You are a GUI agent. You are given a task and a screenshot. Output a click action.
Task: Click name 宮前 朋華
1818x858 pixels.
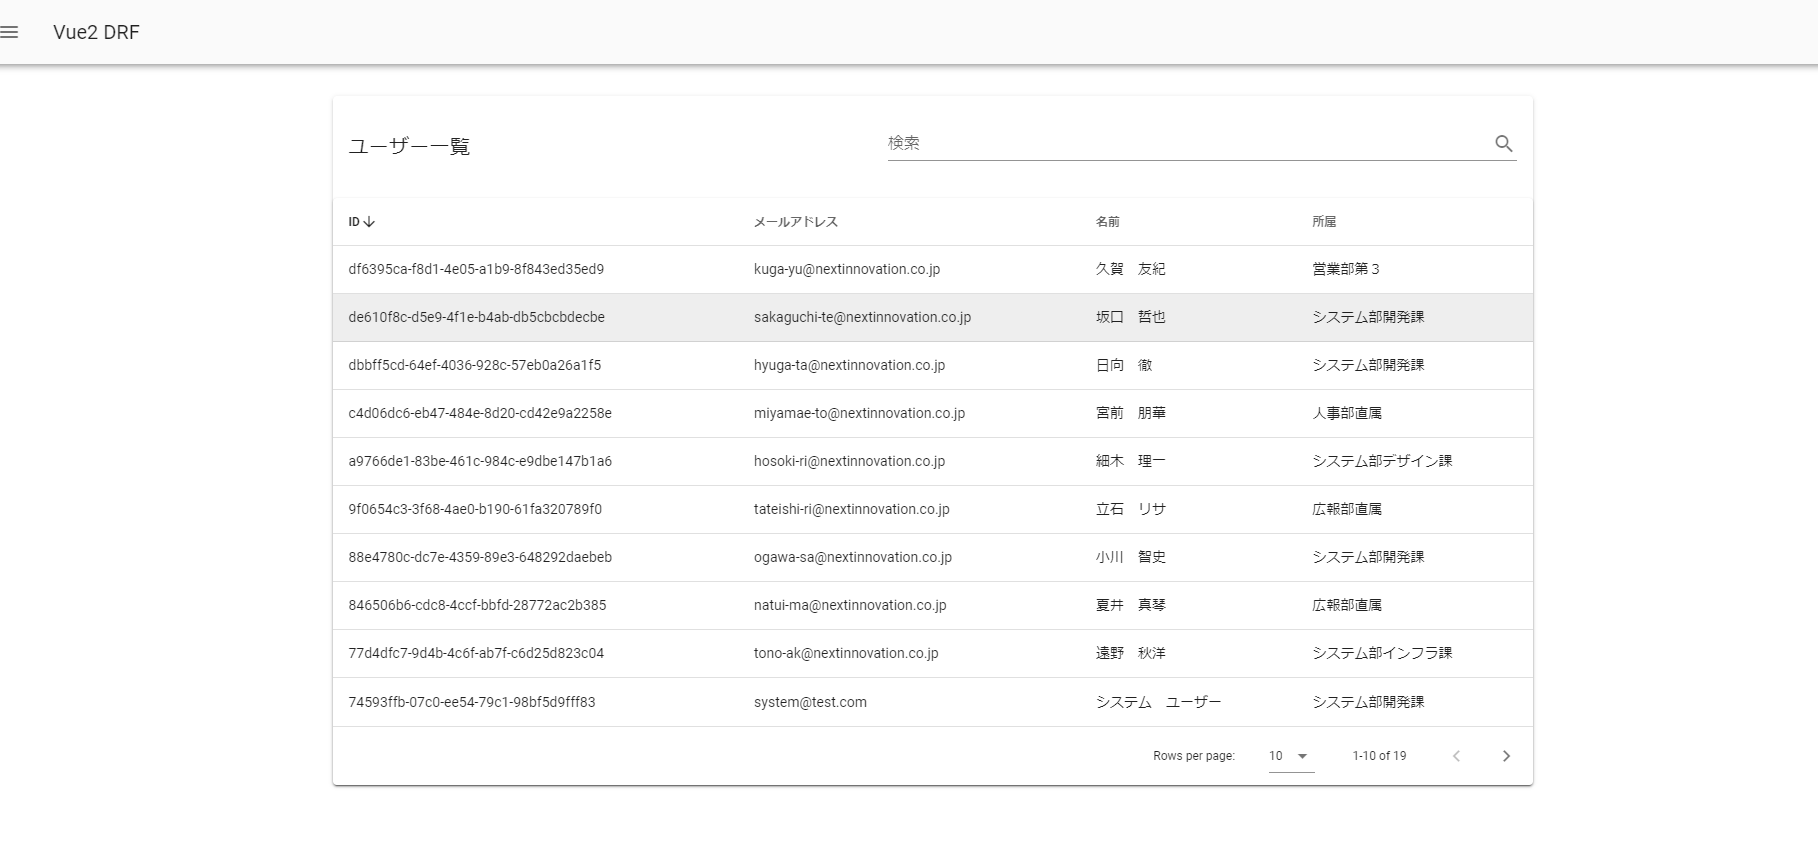[x=1131, y=414]
